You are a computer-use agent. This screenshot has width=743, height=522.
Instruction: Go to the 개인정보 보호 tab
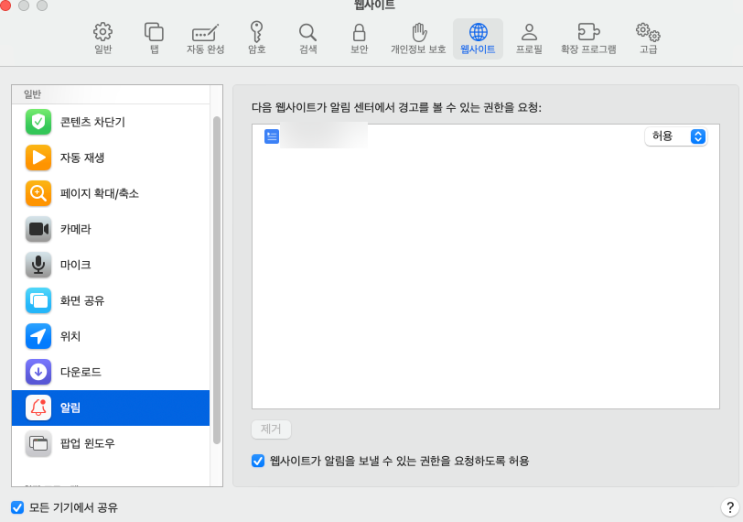click(418, 39)
